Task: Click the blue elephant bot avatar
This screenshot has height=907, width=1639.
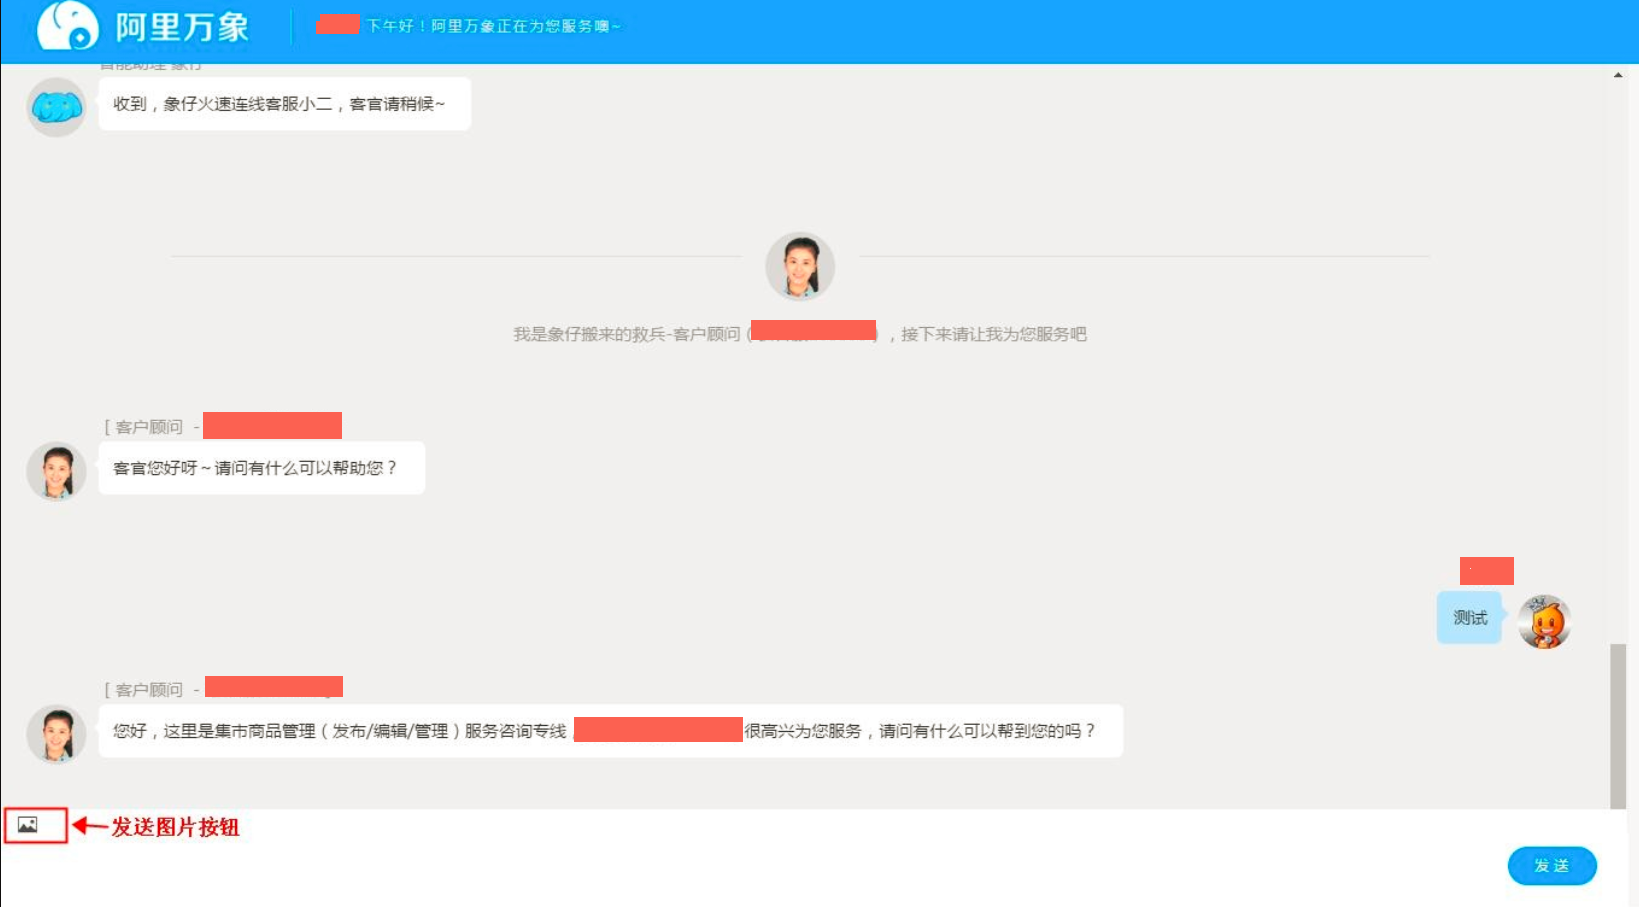Action: pos(56,107)
